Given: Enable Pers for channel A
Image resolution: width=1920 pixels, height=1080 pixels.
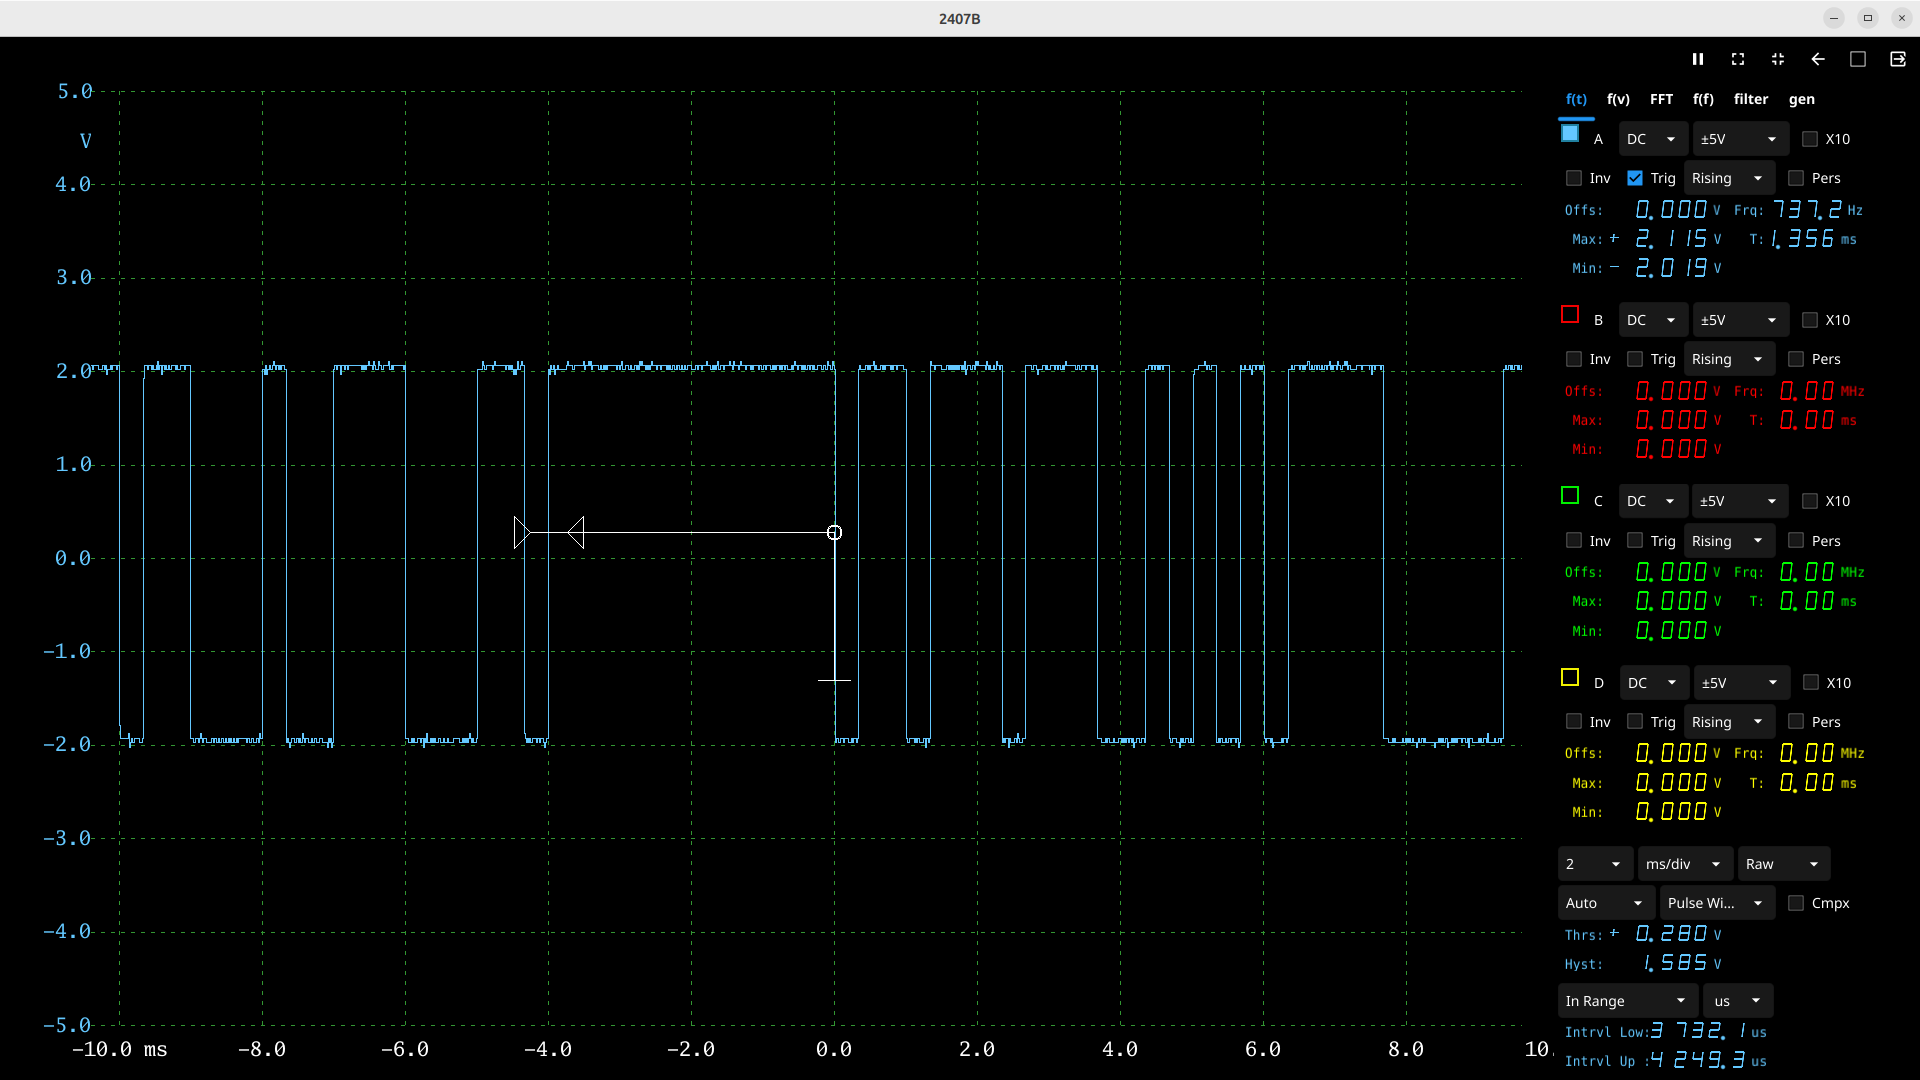Looking at the screenshot, I should [x=1796, y=178].
